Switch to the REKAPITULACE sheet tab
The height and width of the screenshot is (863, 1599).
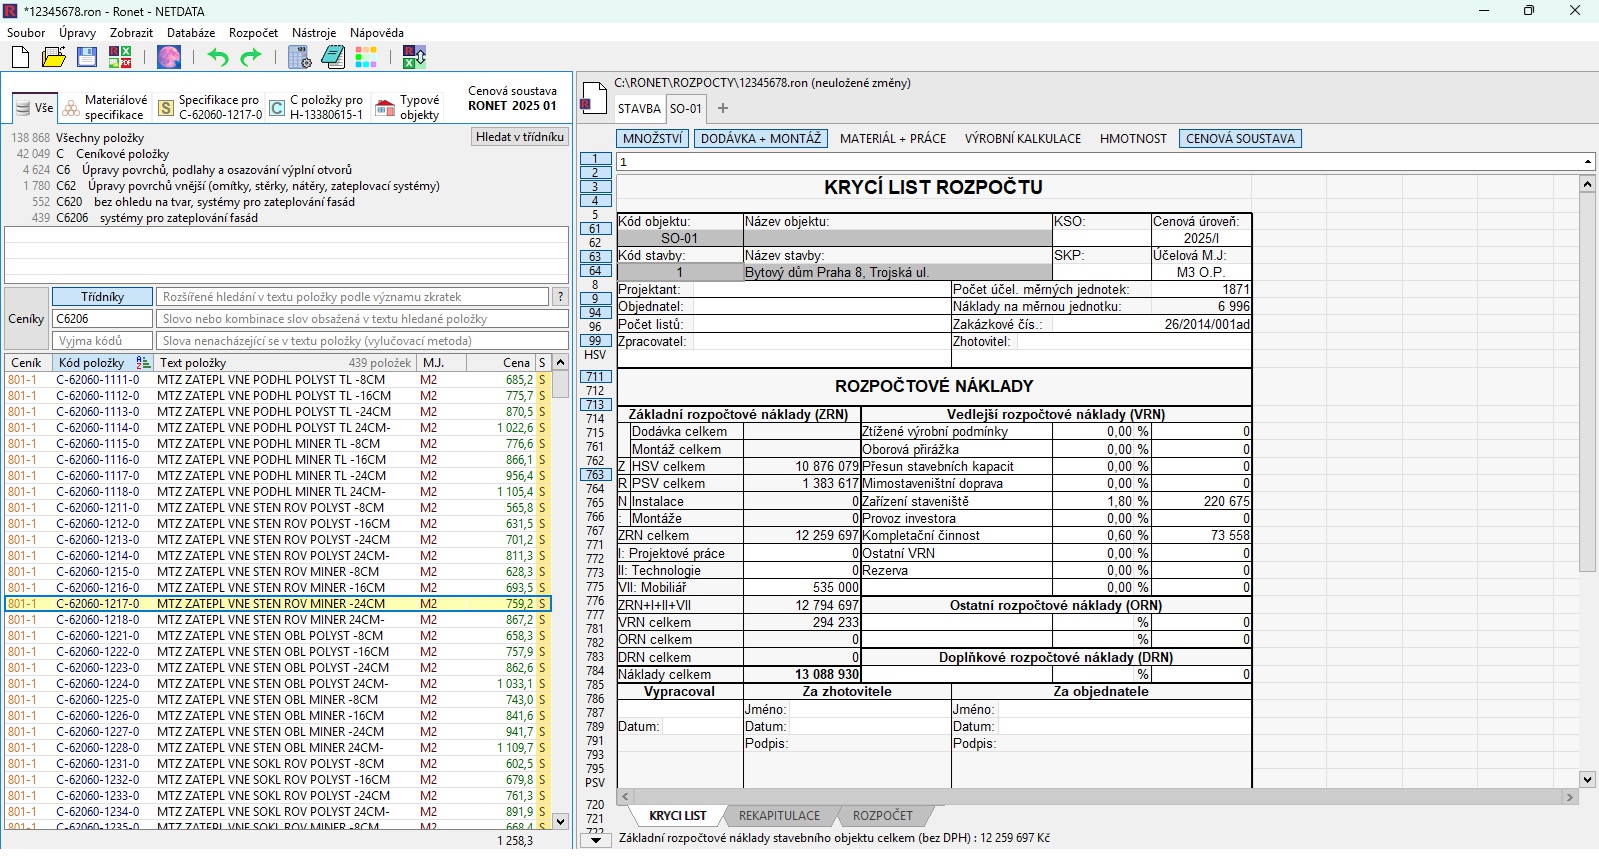pyautogui.click(x=779, y=816)
